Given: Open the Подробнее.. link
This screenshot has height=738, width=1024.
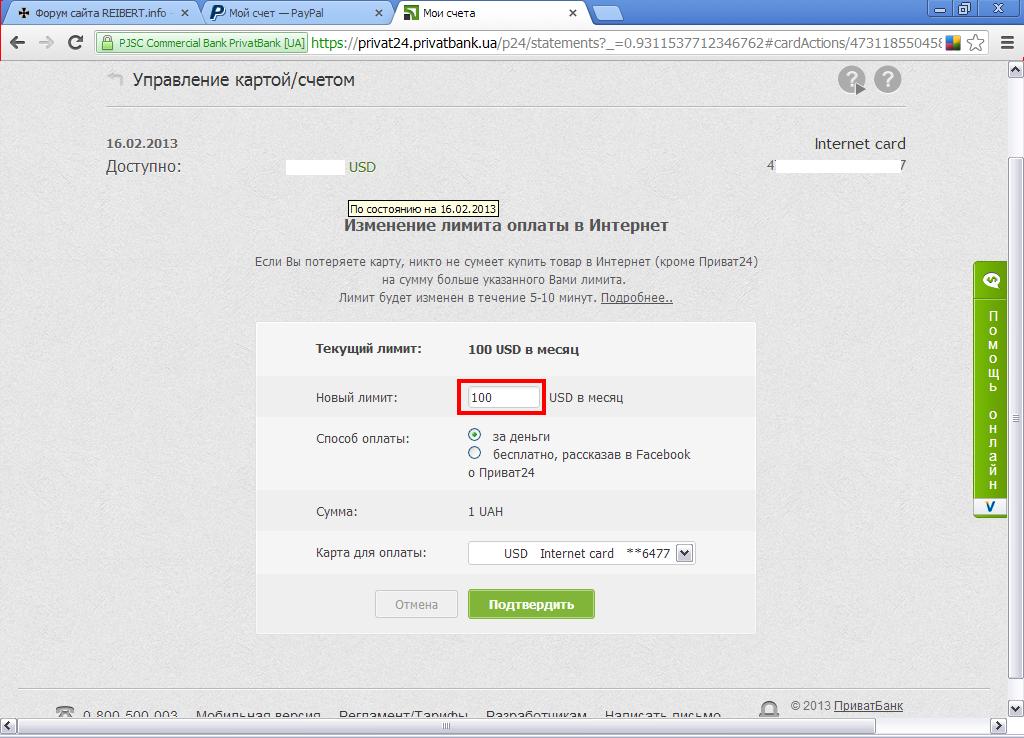Looking at the screenshot, I should pyautogui.click(x=636, y=298).
